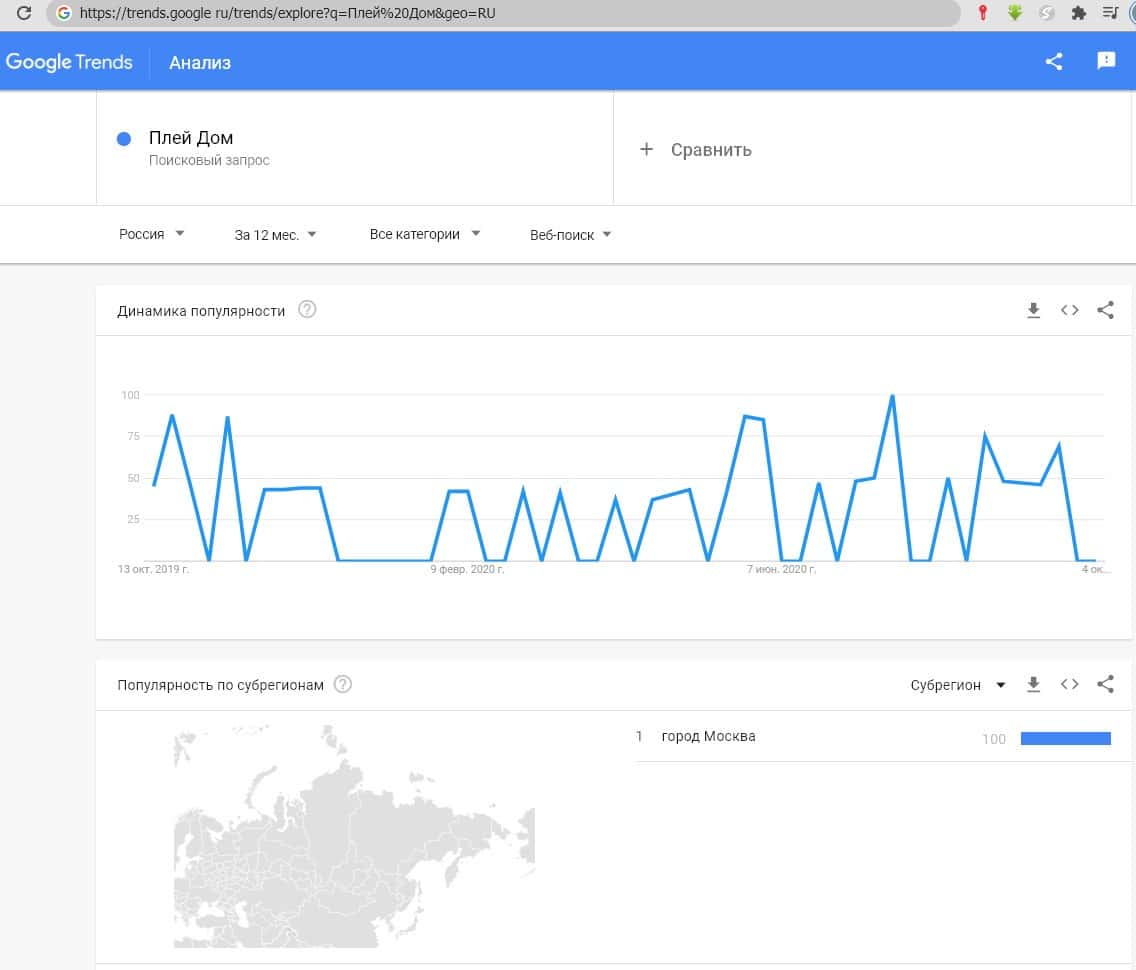Get the embed code for Динамика популярности chart
This screenshot has height=970, width=1136.
[1069, 310]
